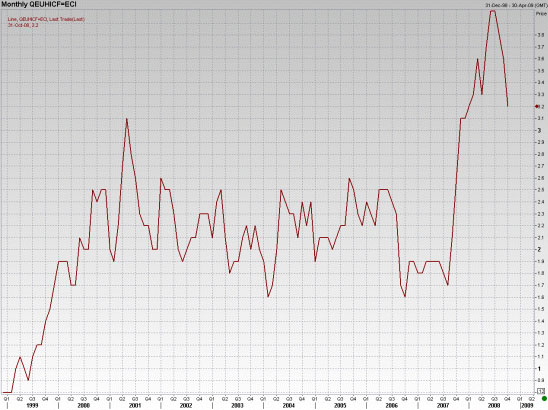This screenshot has width=548, height=410.
Task: Select the 2007 year label on the time axis
Action: pos(443,405)
